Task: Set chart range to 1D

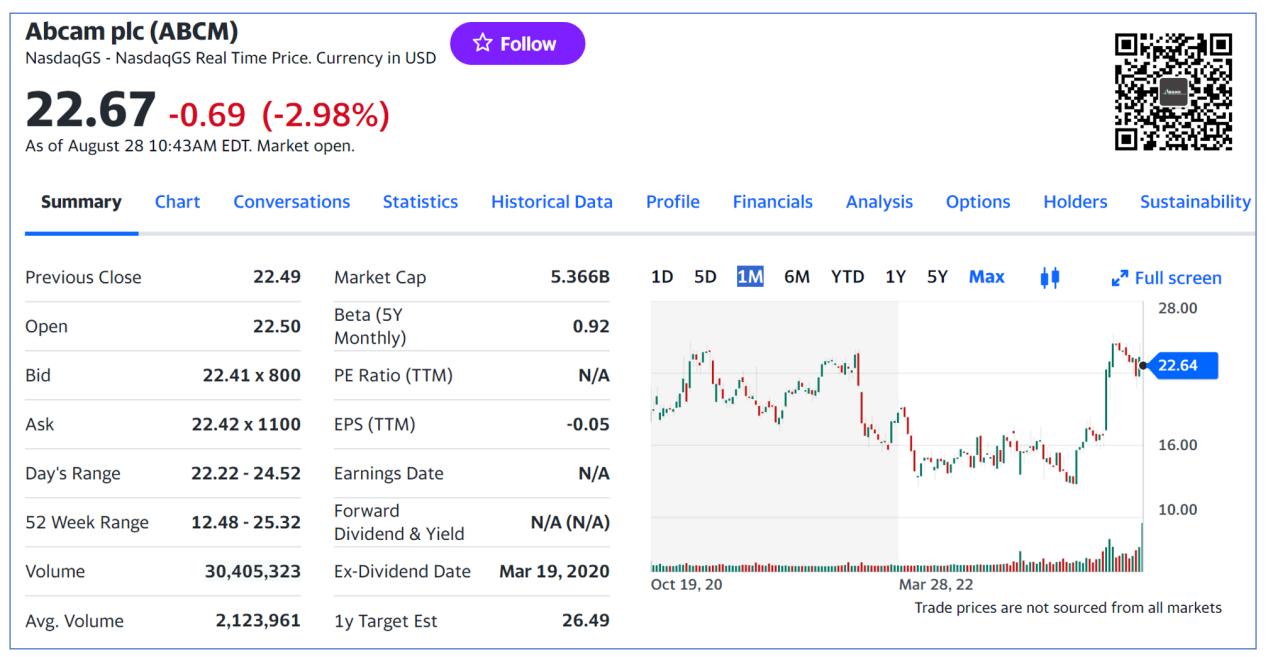Action: 662,277
